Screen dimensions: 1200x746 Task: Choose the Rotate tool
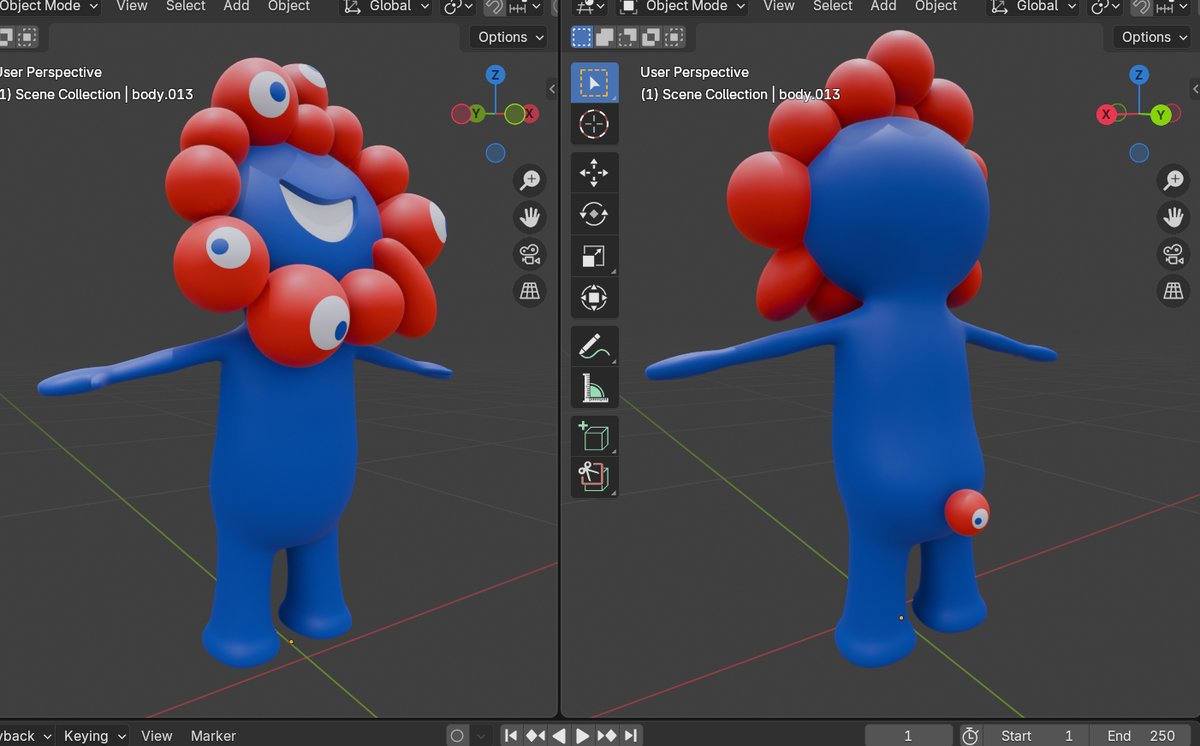click(594, 214)
